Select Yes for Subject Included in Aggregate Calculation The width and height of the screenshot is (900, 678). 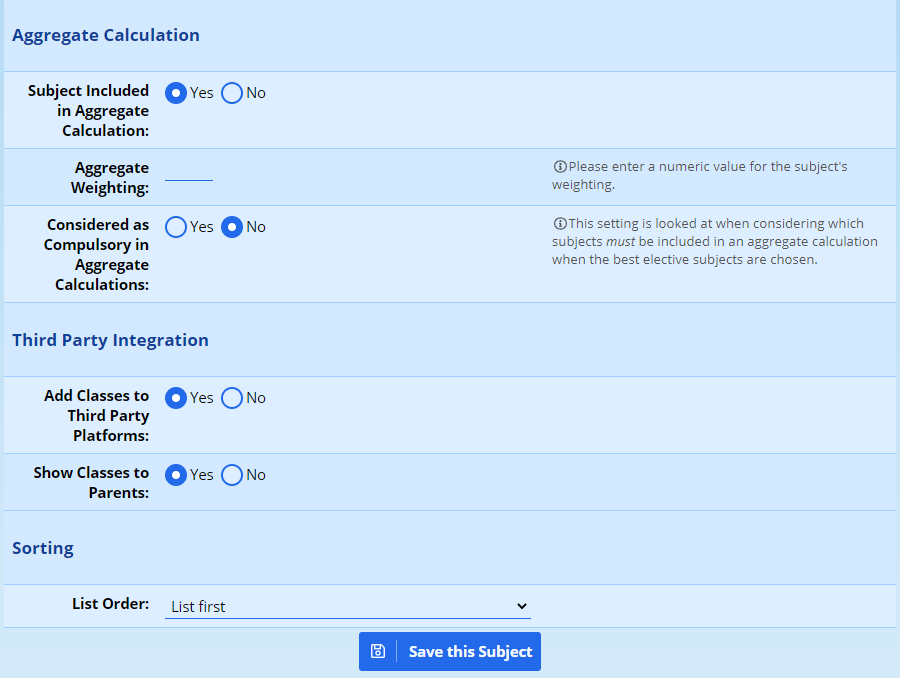tap(176, 93)
